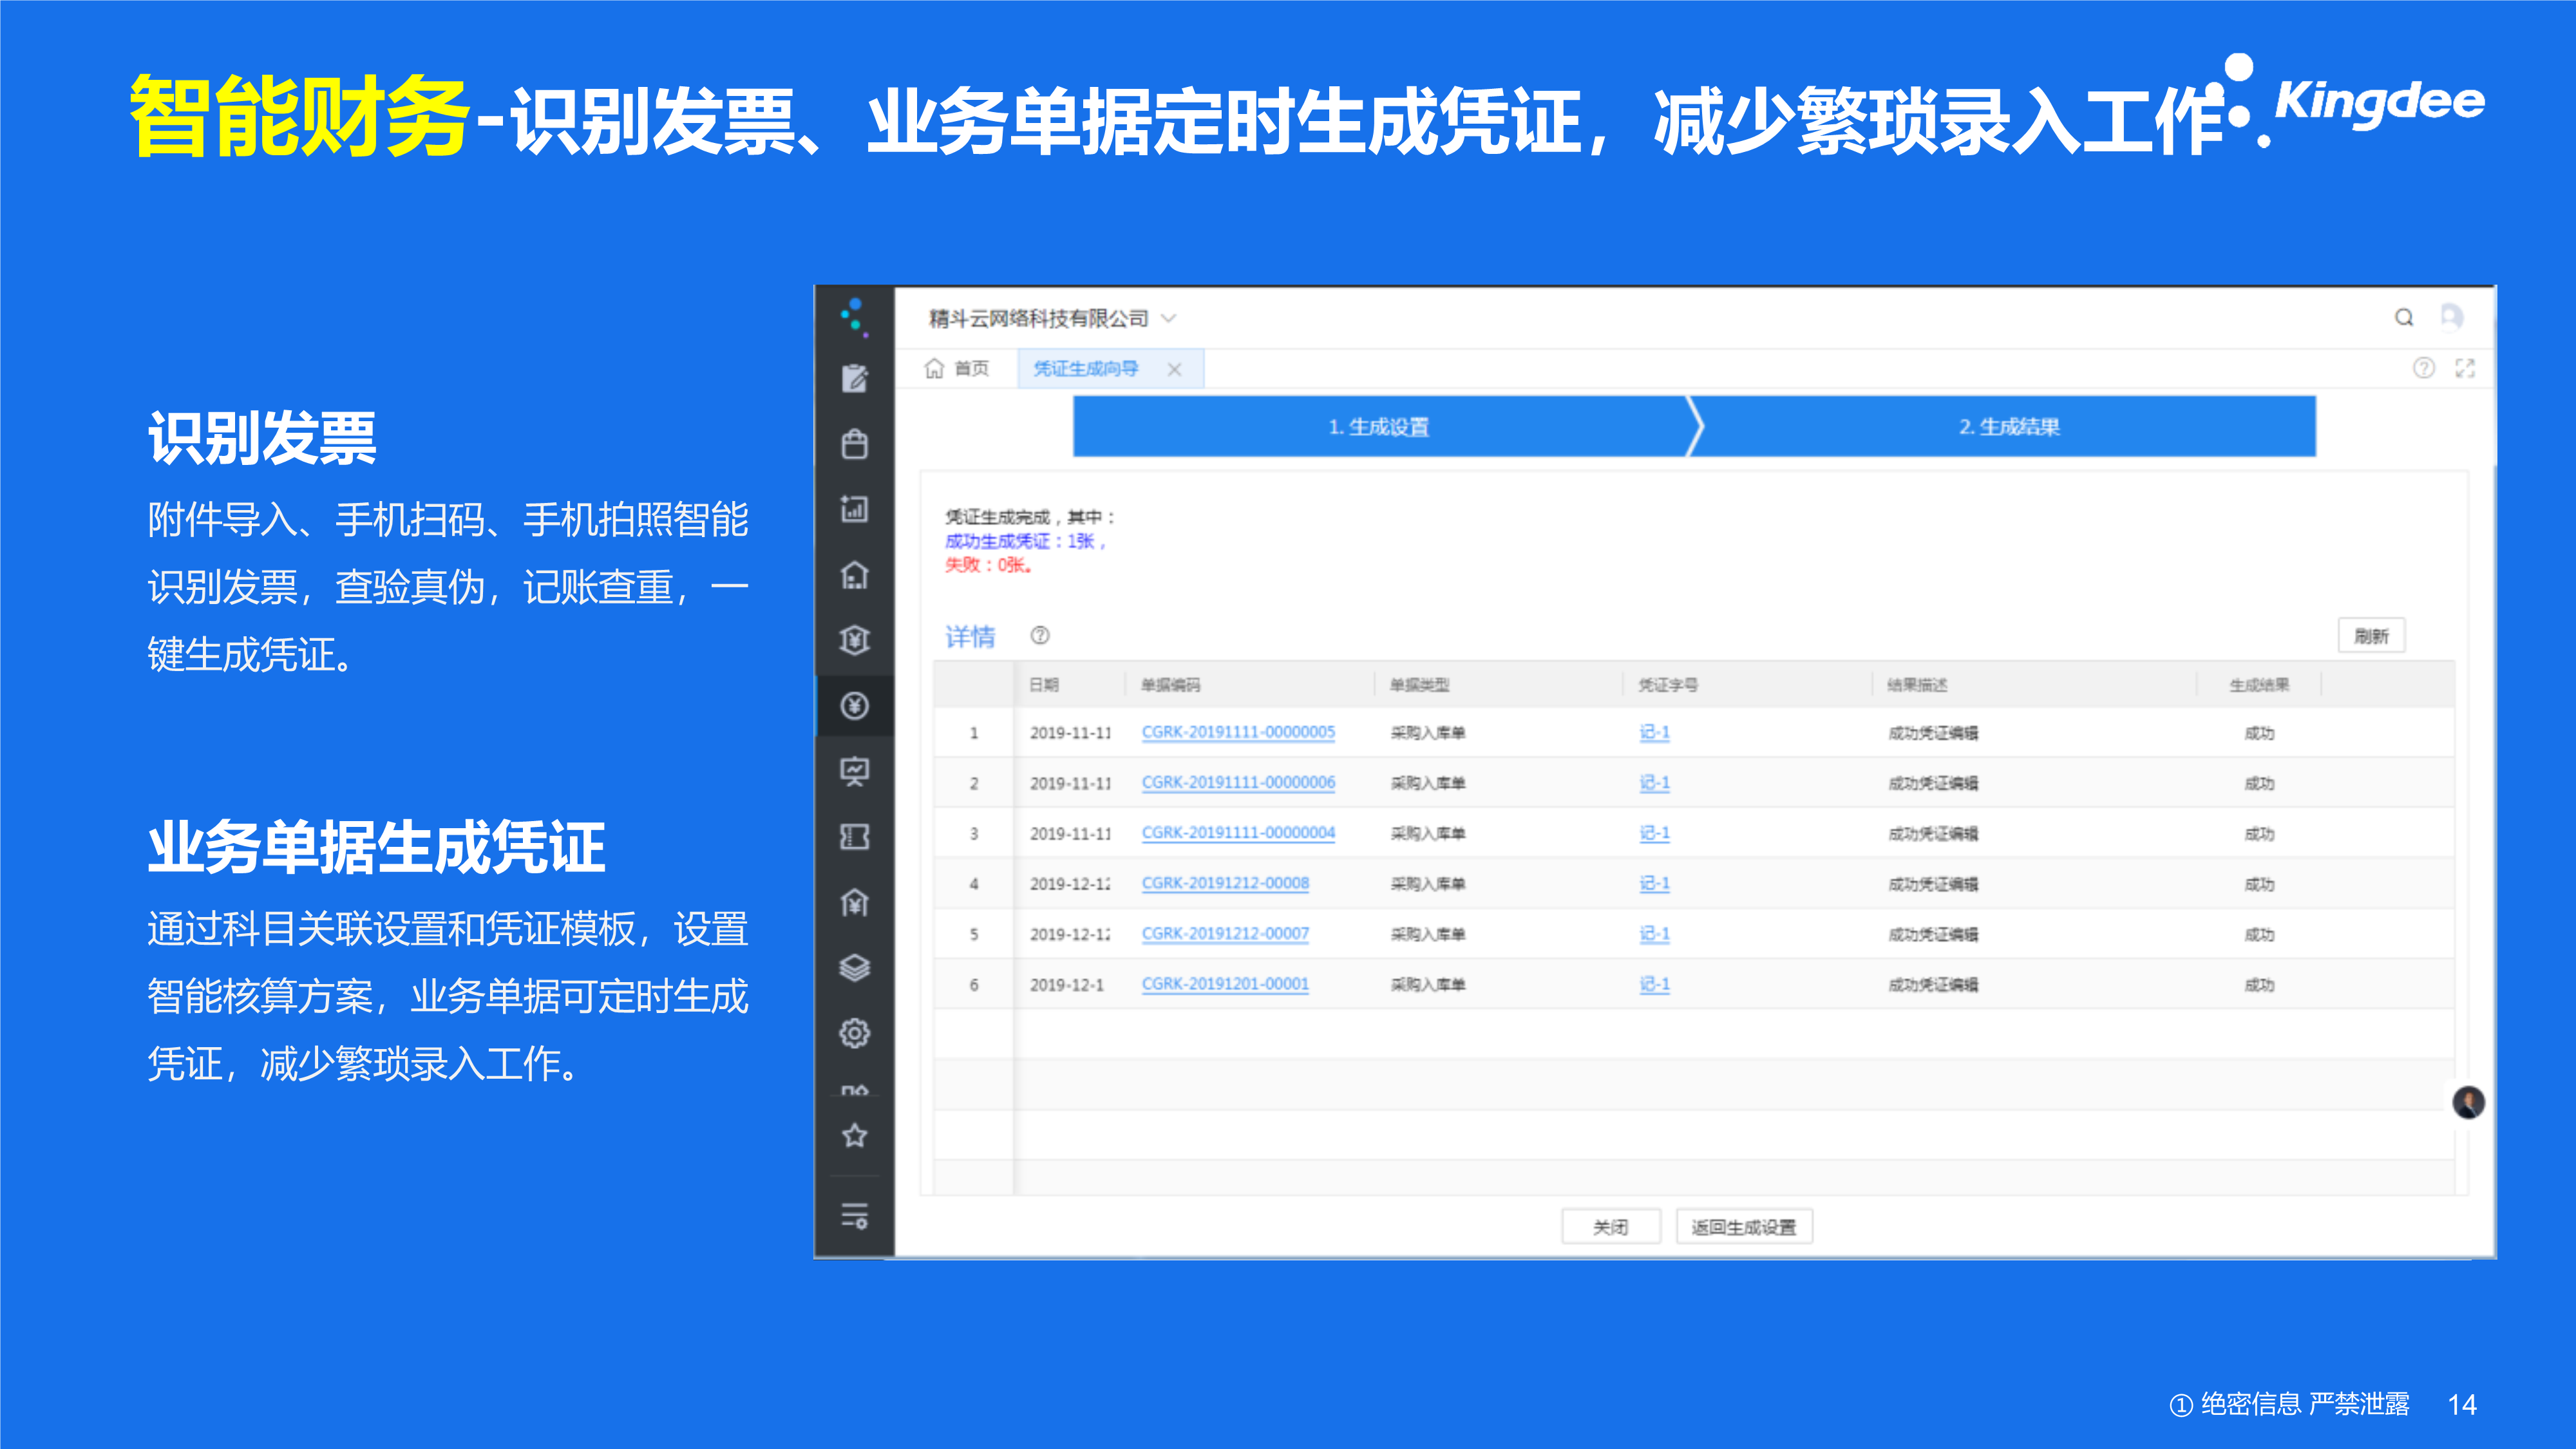Image resolution: width=2576 pixels, height=1449 pixels.
Task: Open the shopping bag purchasing module
Action: (x=854, y=444)
